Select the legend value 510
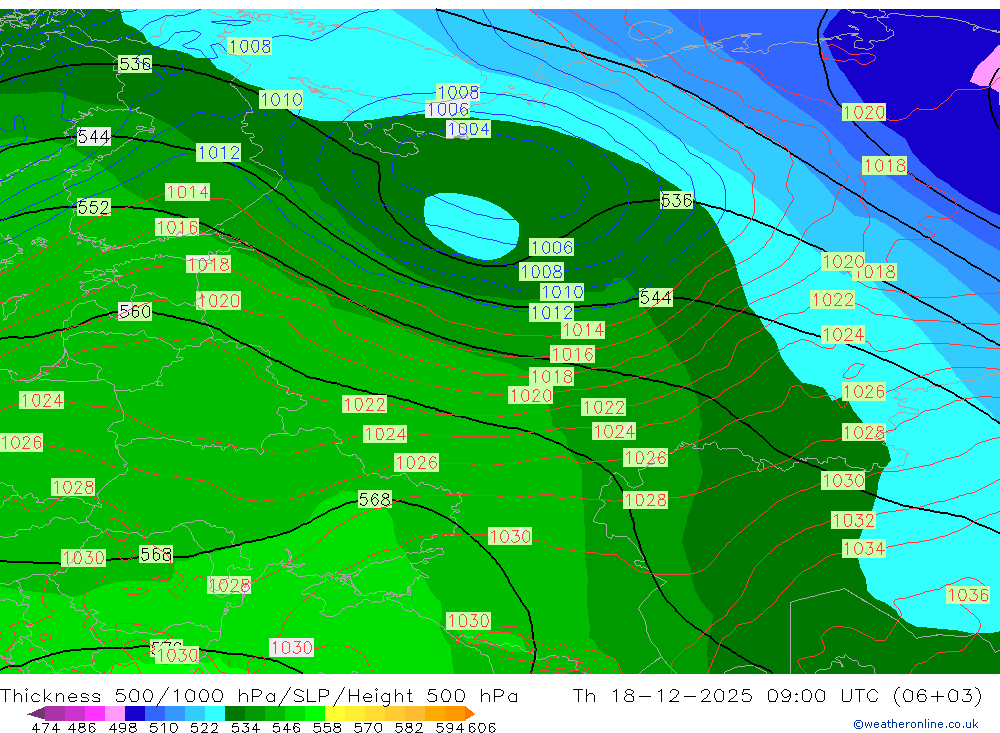Screen dimensions: 1000x733 pyautogui.click(x=163, y=727)
